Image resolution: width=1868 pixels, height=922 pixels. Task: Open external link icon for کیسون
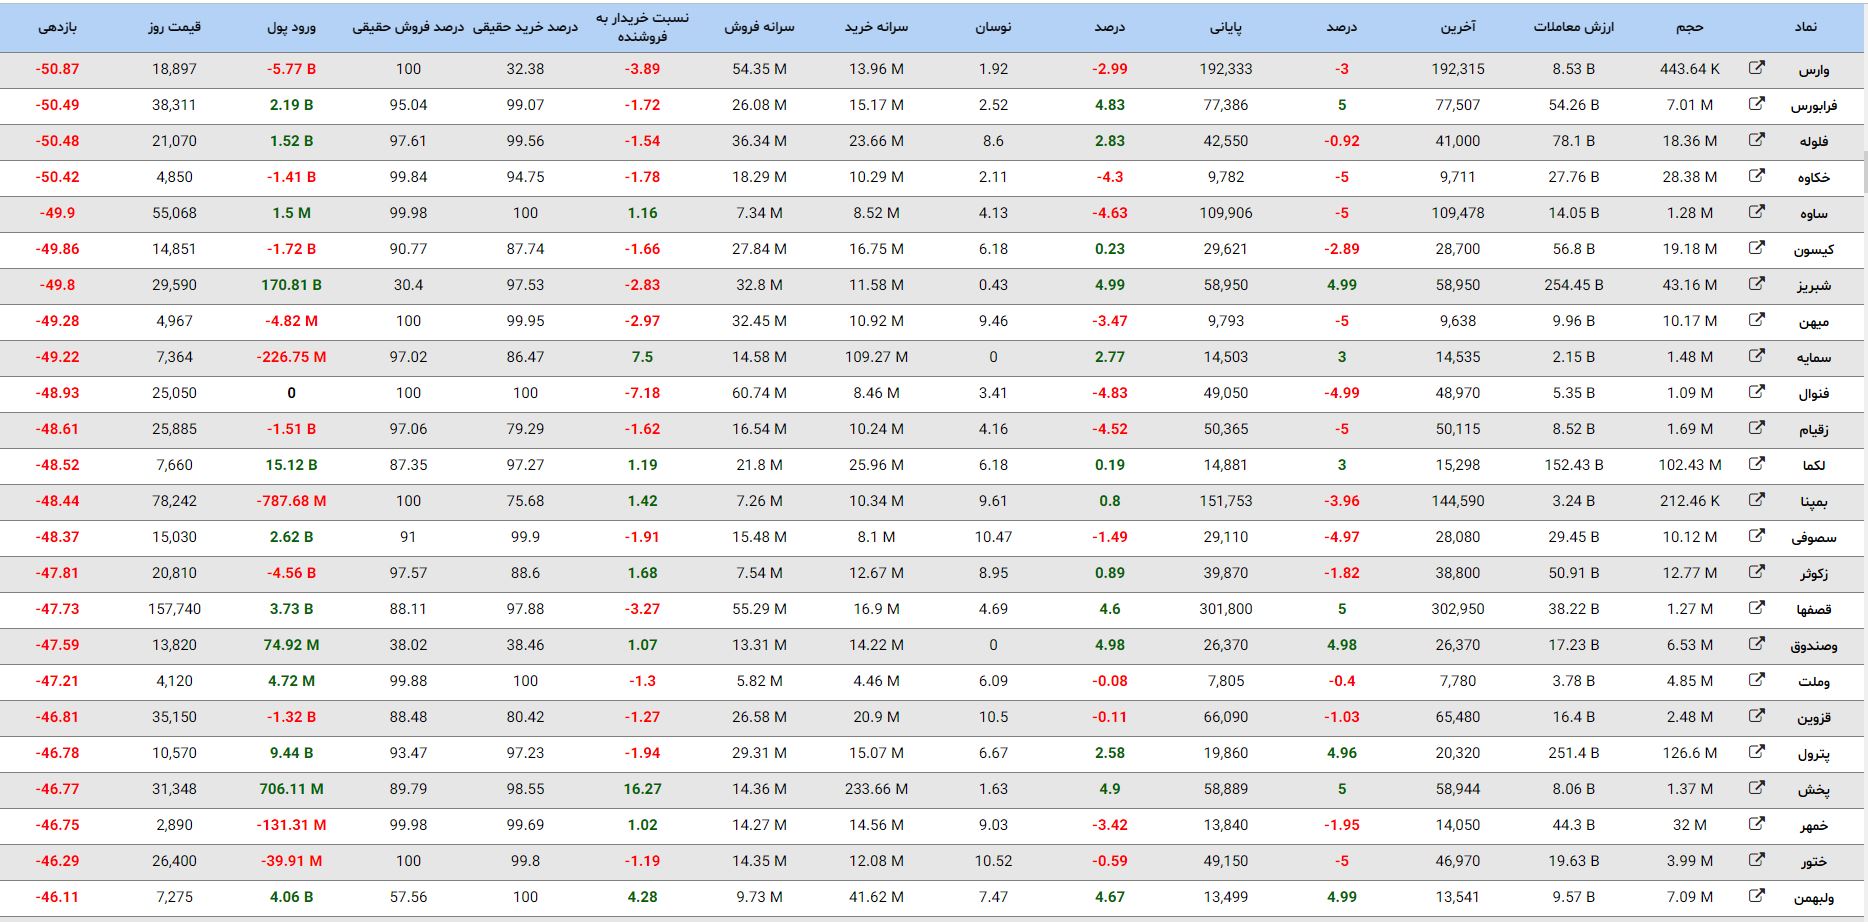(1757, 248)
